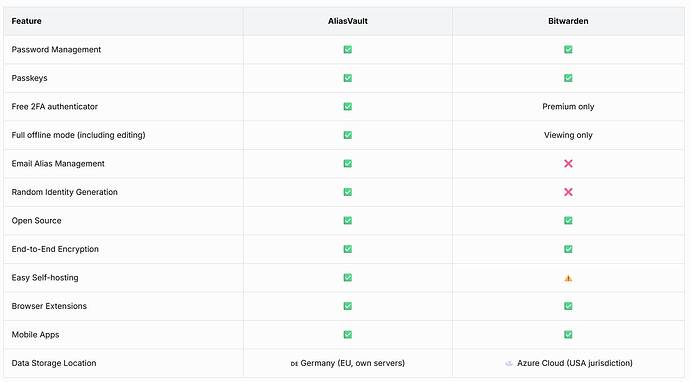Select the Password Management row label
This screenshot has width=690, height=382.
(56, 50)
